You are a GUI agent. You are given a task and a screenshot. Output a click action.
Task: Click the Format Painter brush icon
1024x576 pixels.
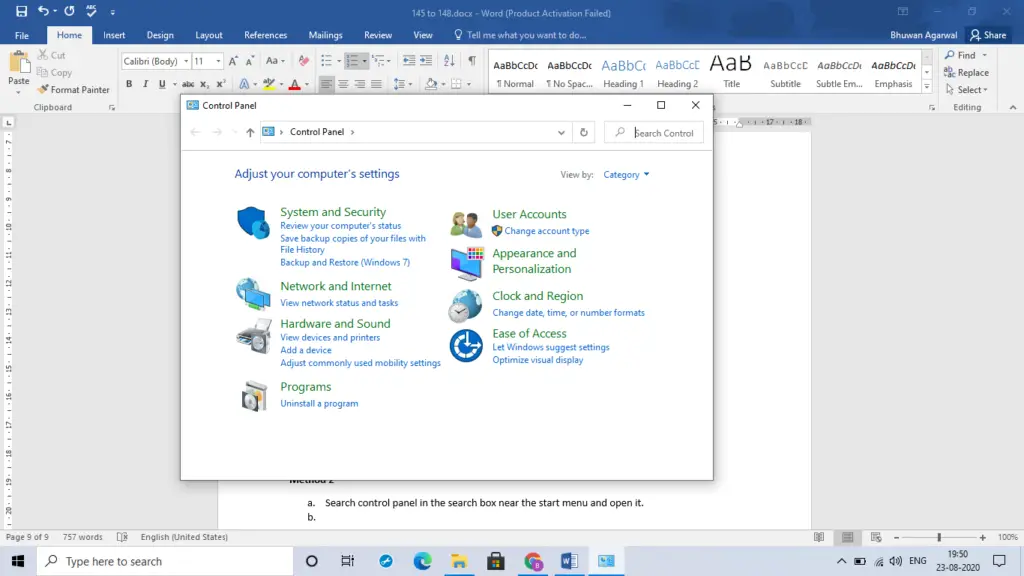[43, 89]
